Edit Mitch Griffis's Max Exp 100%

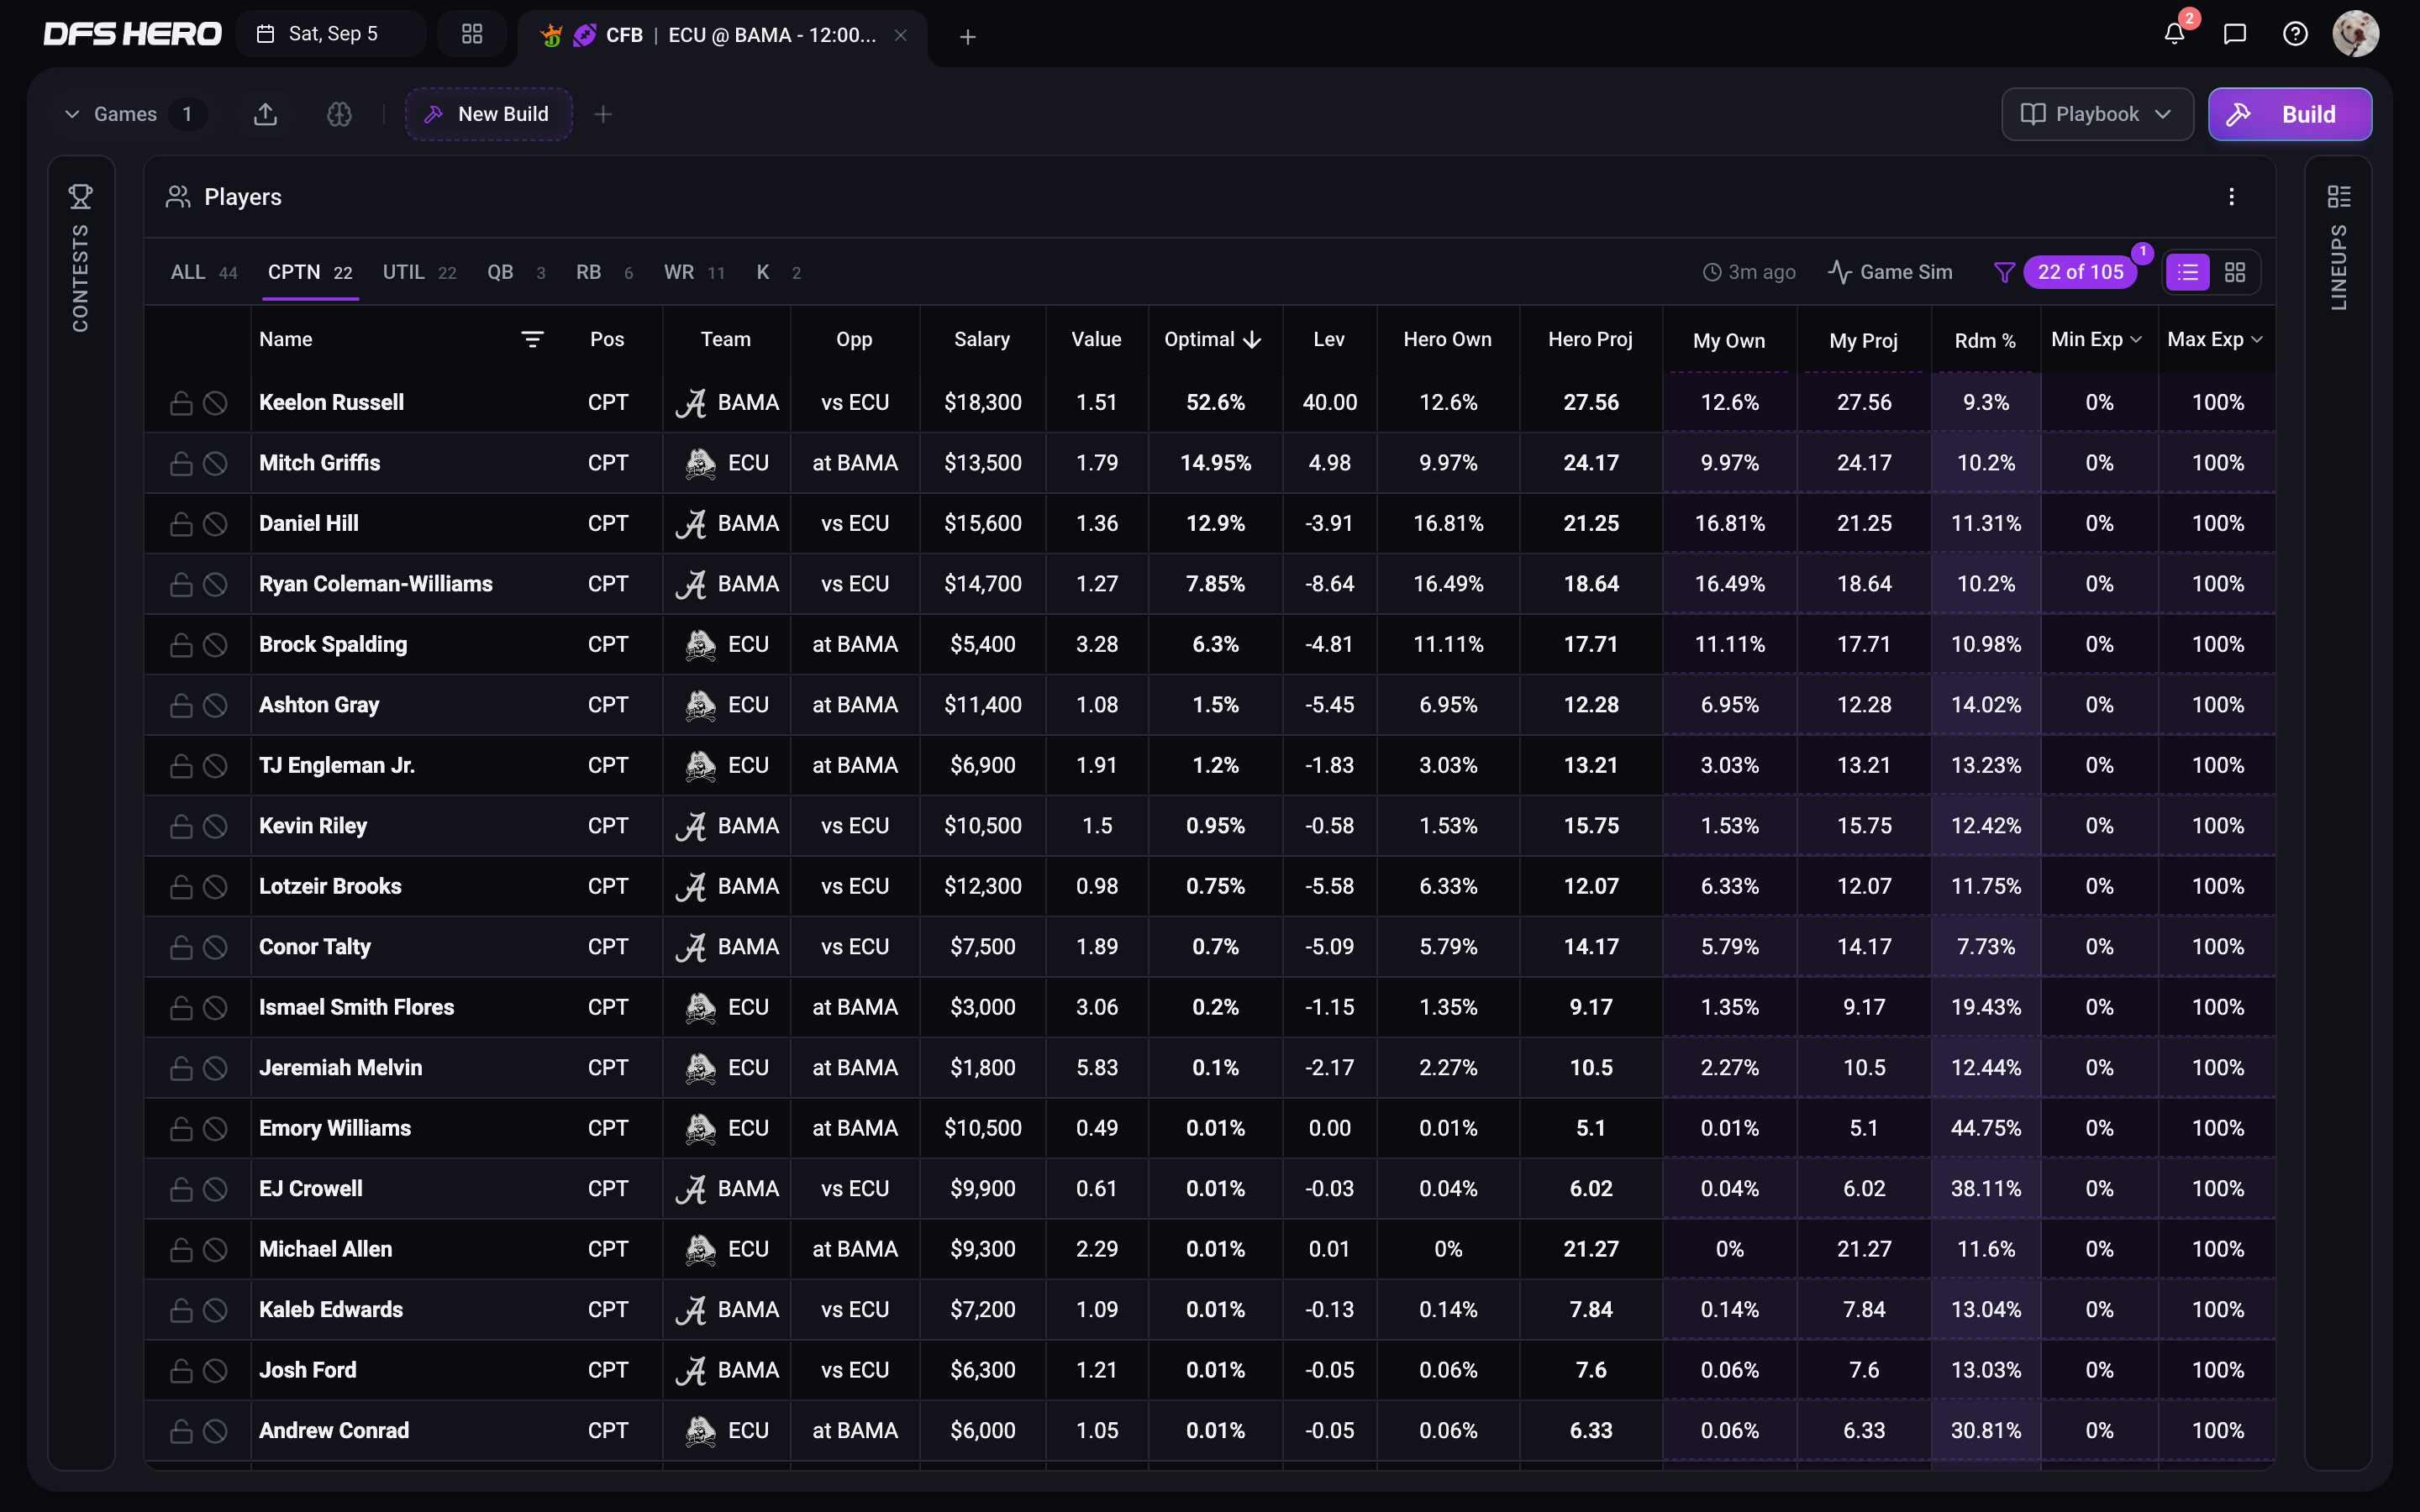click(x=2217, y=463)
